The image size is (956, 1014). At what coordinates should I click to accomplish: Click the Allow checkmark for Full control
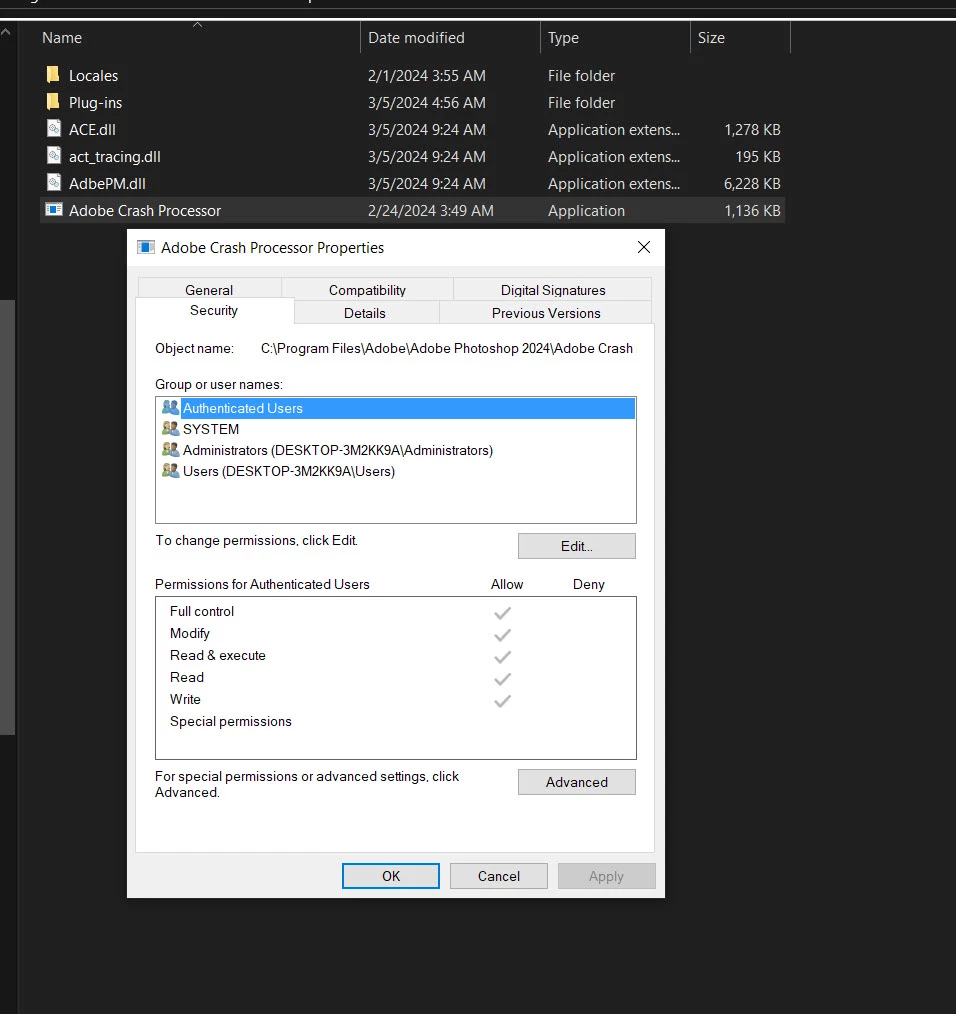(x=503, y=612)
